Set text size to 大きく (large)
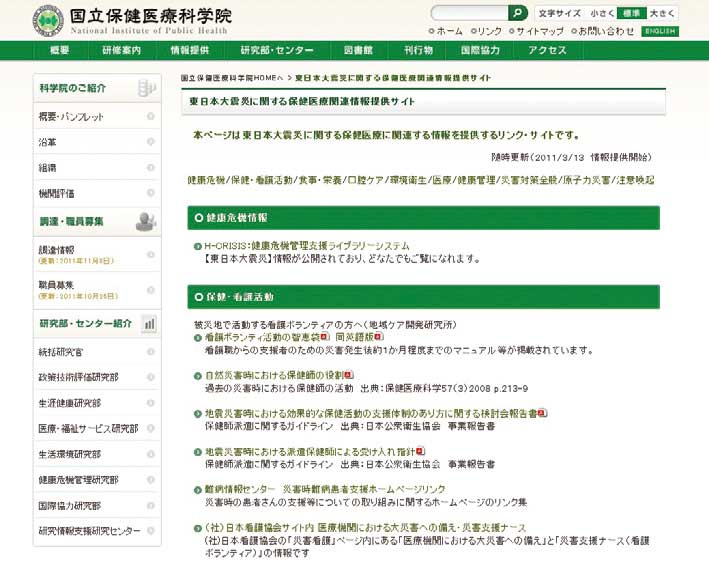709x564 pixels. pyautogui.click(x=661, y=13)
